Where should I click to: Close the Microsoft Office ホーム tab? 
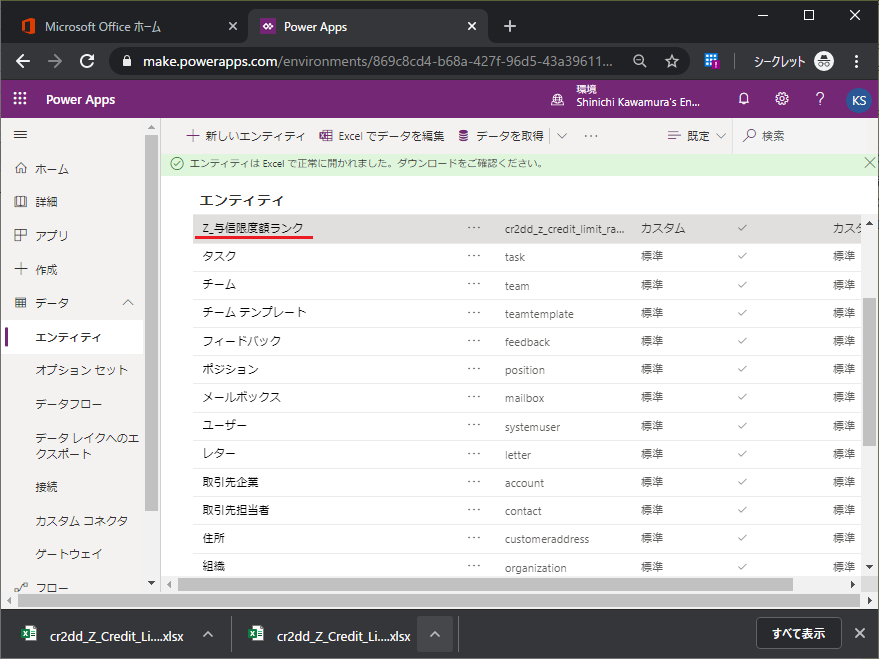[x=233, y=26]
